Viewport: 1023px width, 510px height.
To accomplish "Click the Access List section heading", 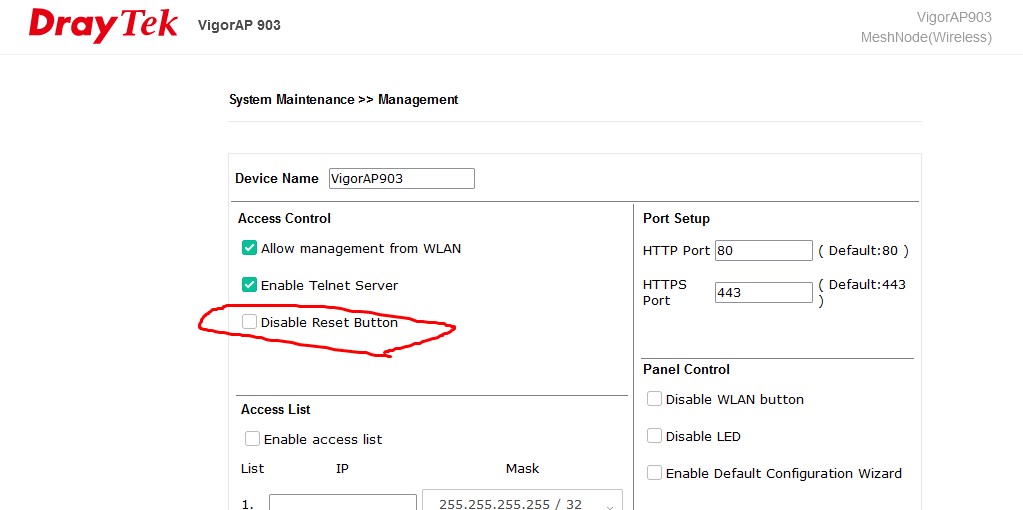I will coord(275,409).
